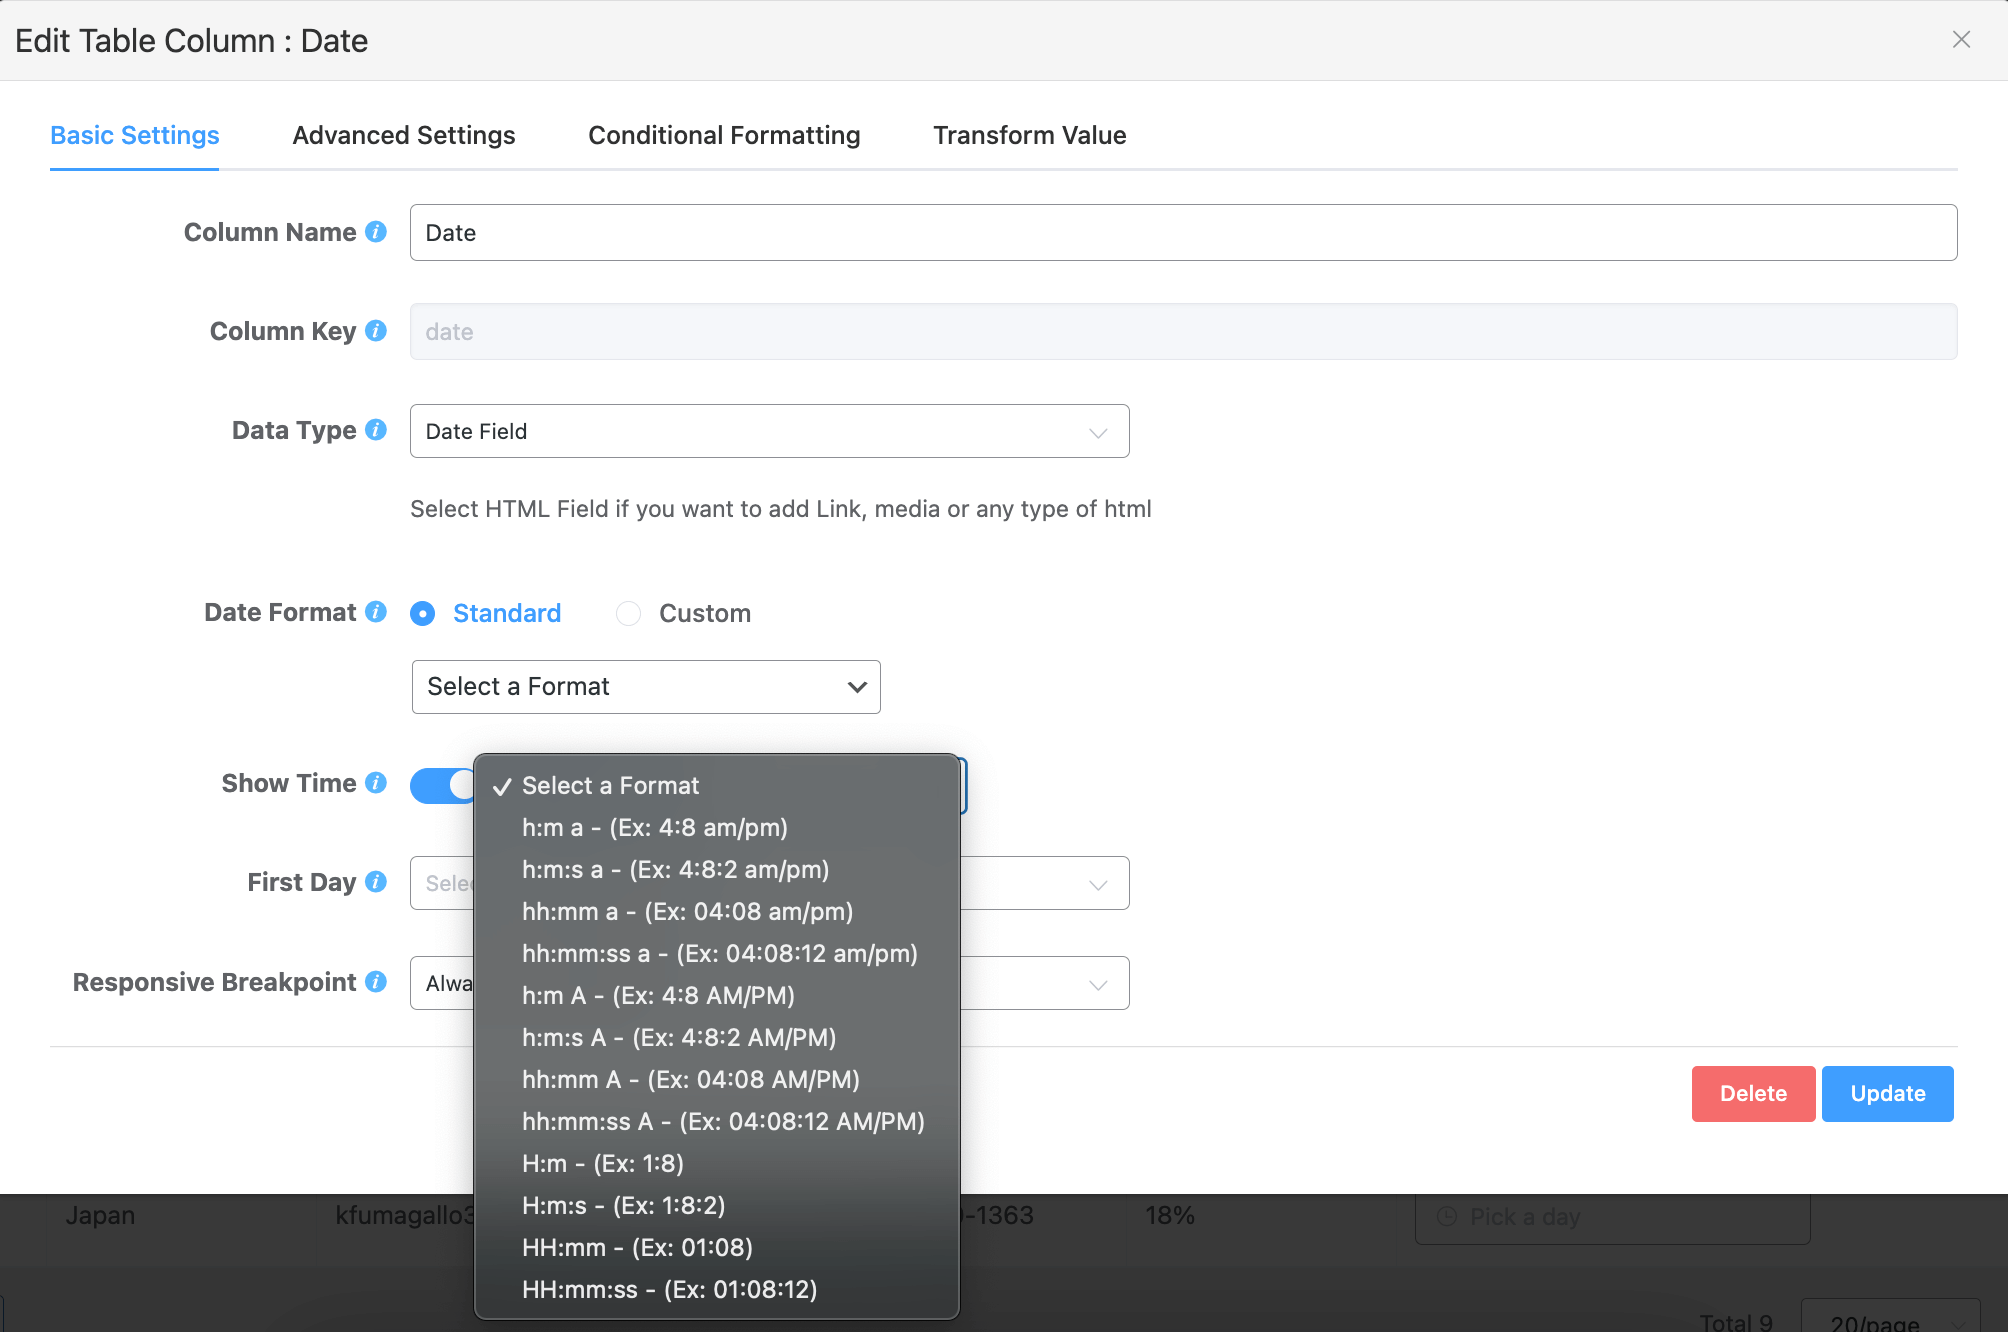The width and height of the screenshot is (2008, 1332).
Task: Click the Show Time info icon
Action: (x=376, y=783)
